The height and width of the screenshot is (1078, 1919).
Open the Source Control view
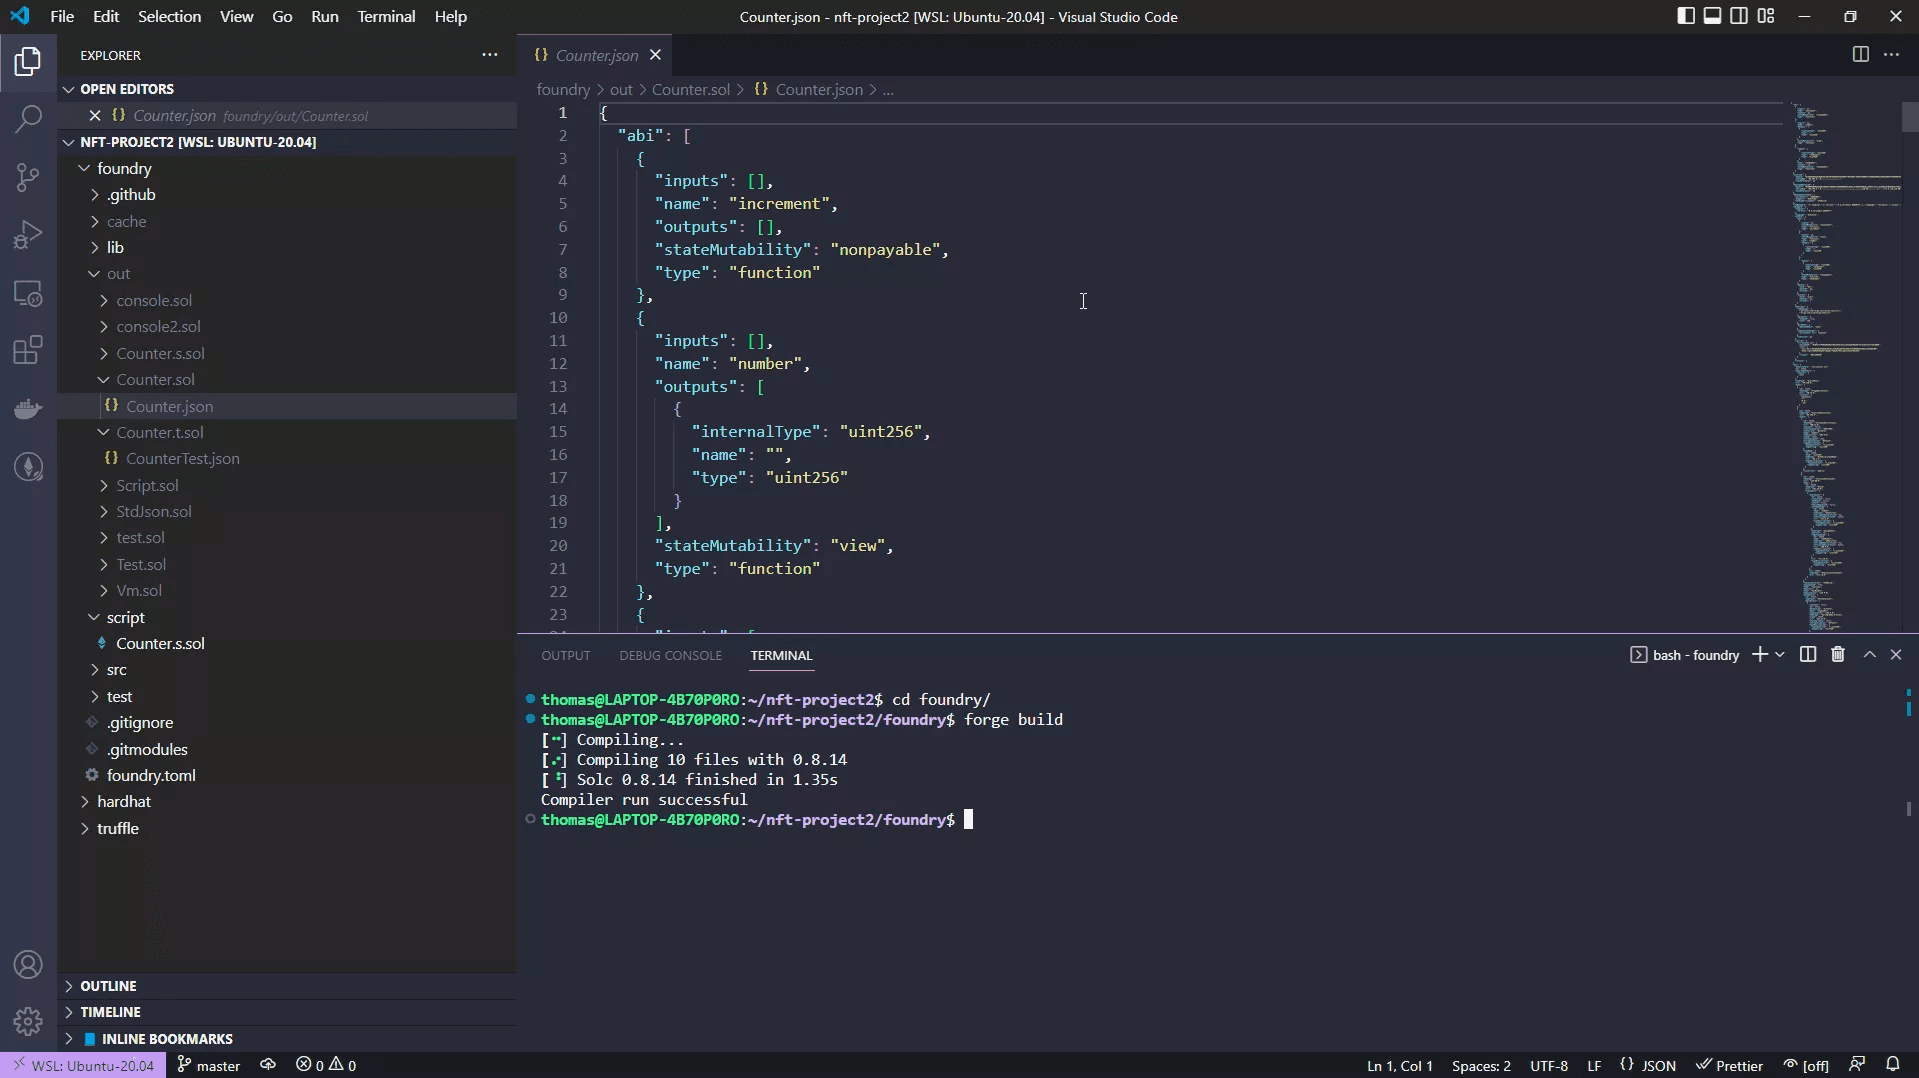click(28, 177)
